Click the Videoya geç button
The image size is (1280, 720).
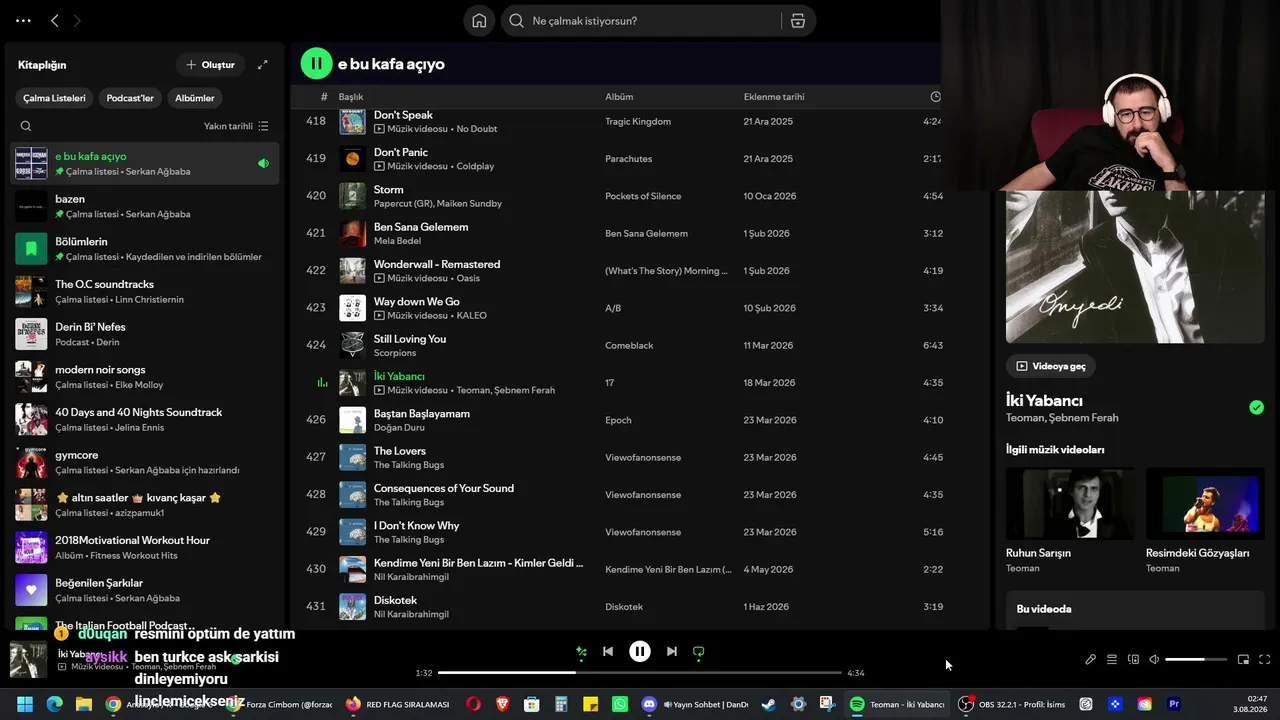coord(1051,366)
